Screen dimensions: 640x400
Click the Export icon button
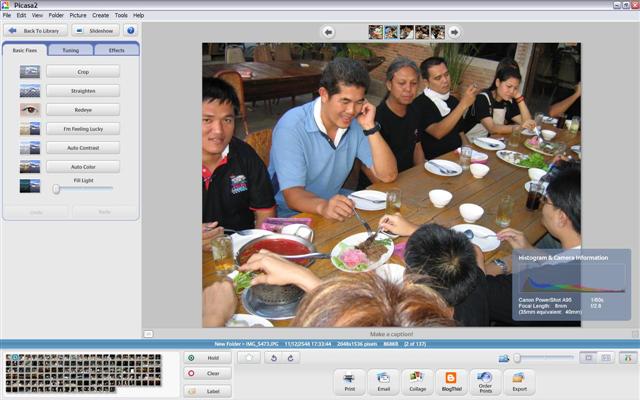(519, 381)
